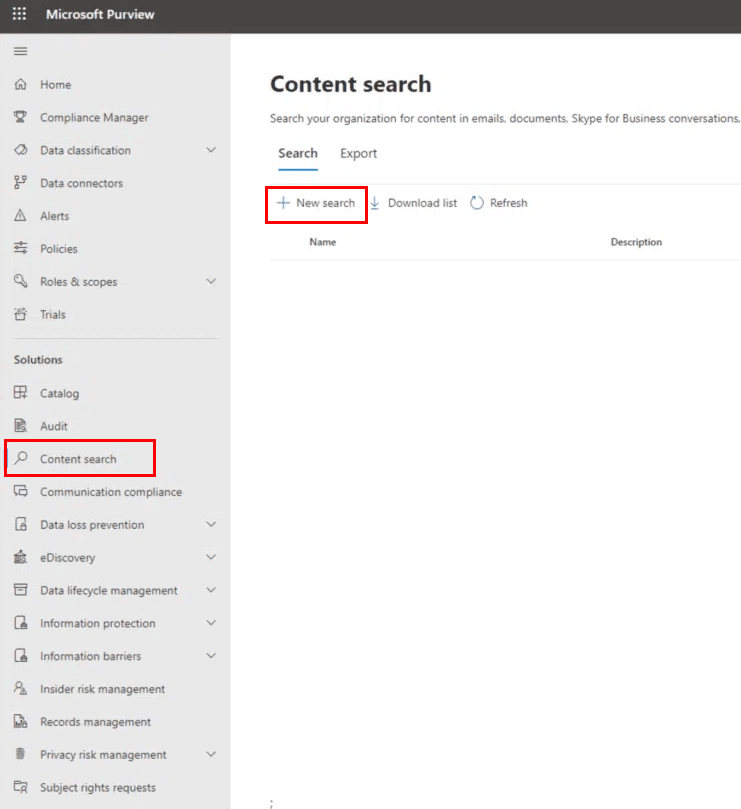
Task: Click the Trials gift icon
Action: point(20,314)
